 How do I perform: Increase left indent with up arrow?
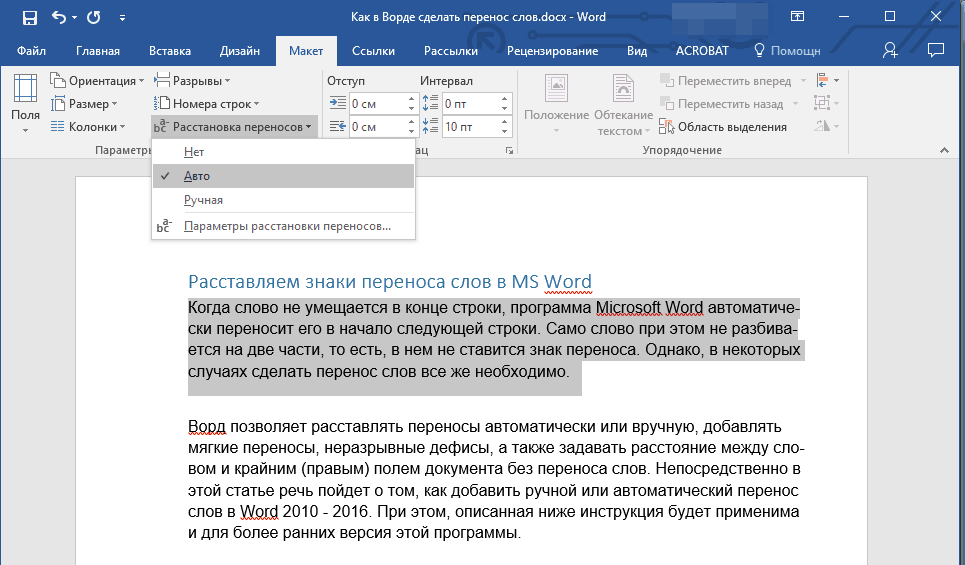(412, 98)
